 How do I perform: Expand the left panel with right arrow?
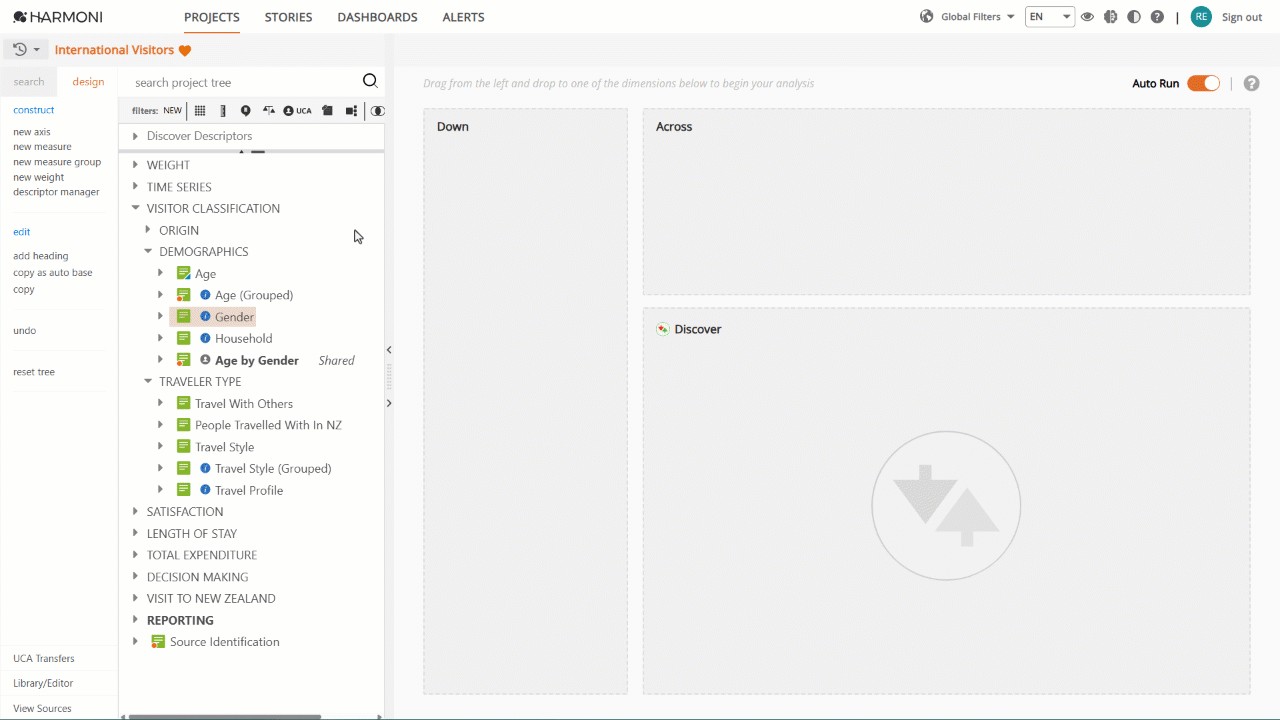click(389, 403)
